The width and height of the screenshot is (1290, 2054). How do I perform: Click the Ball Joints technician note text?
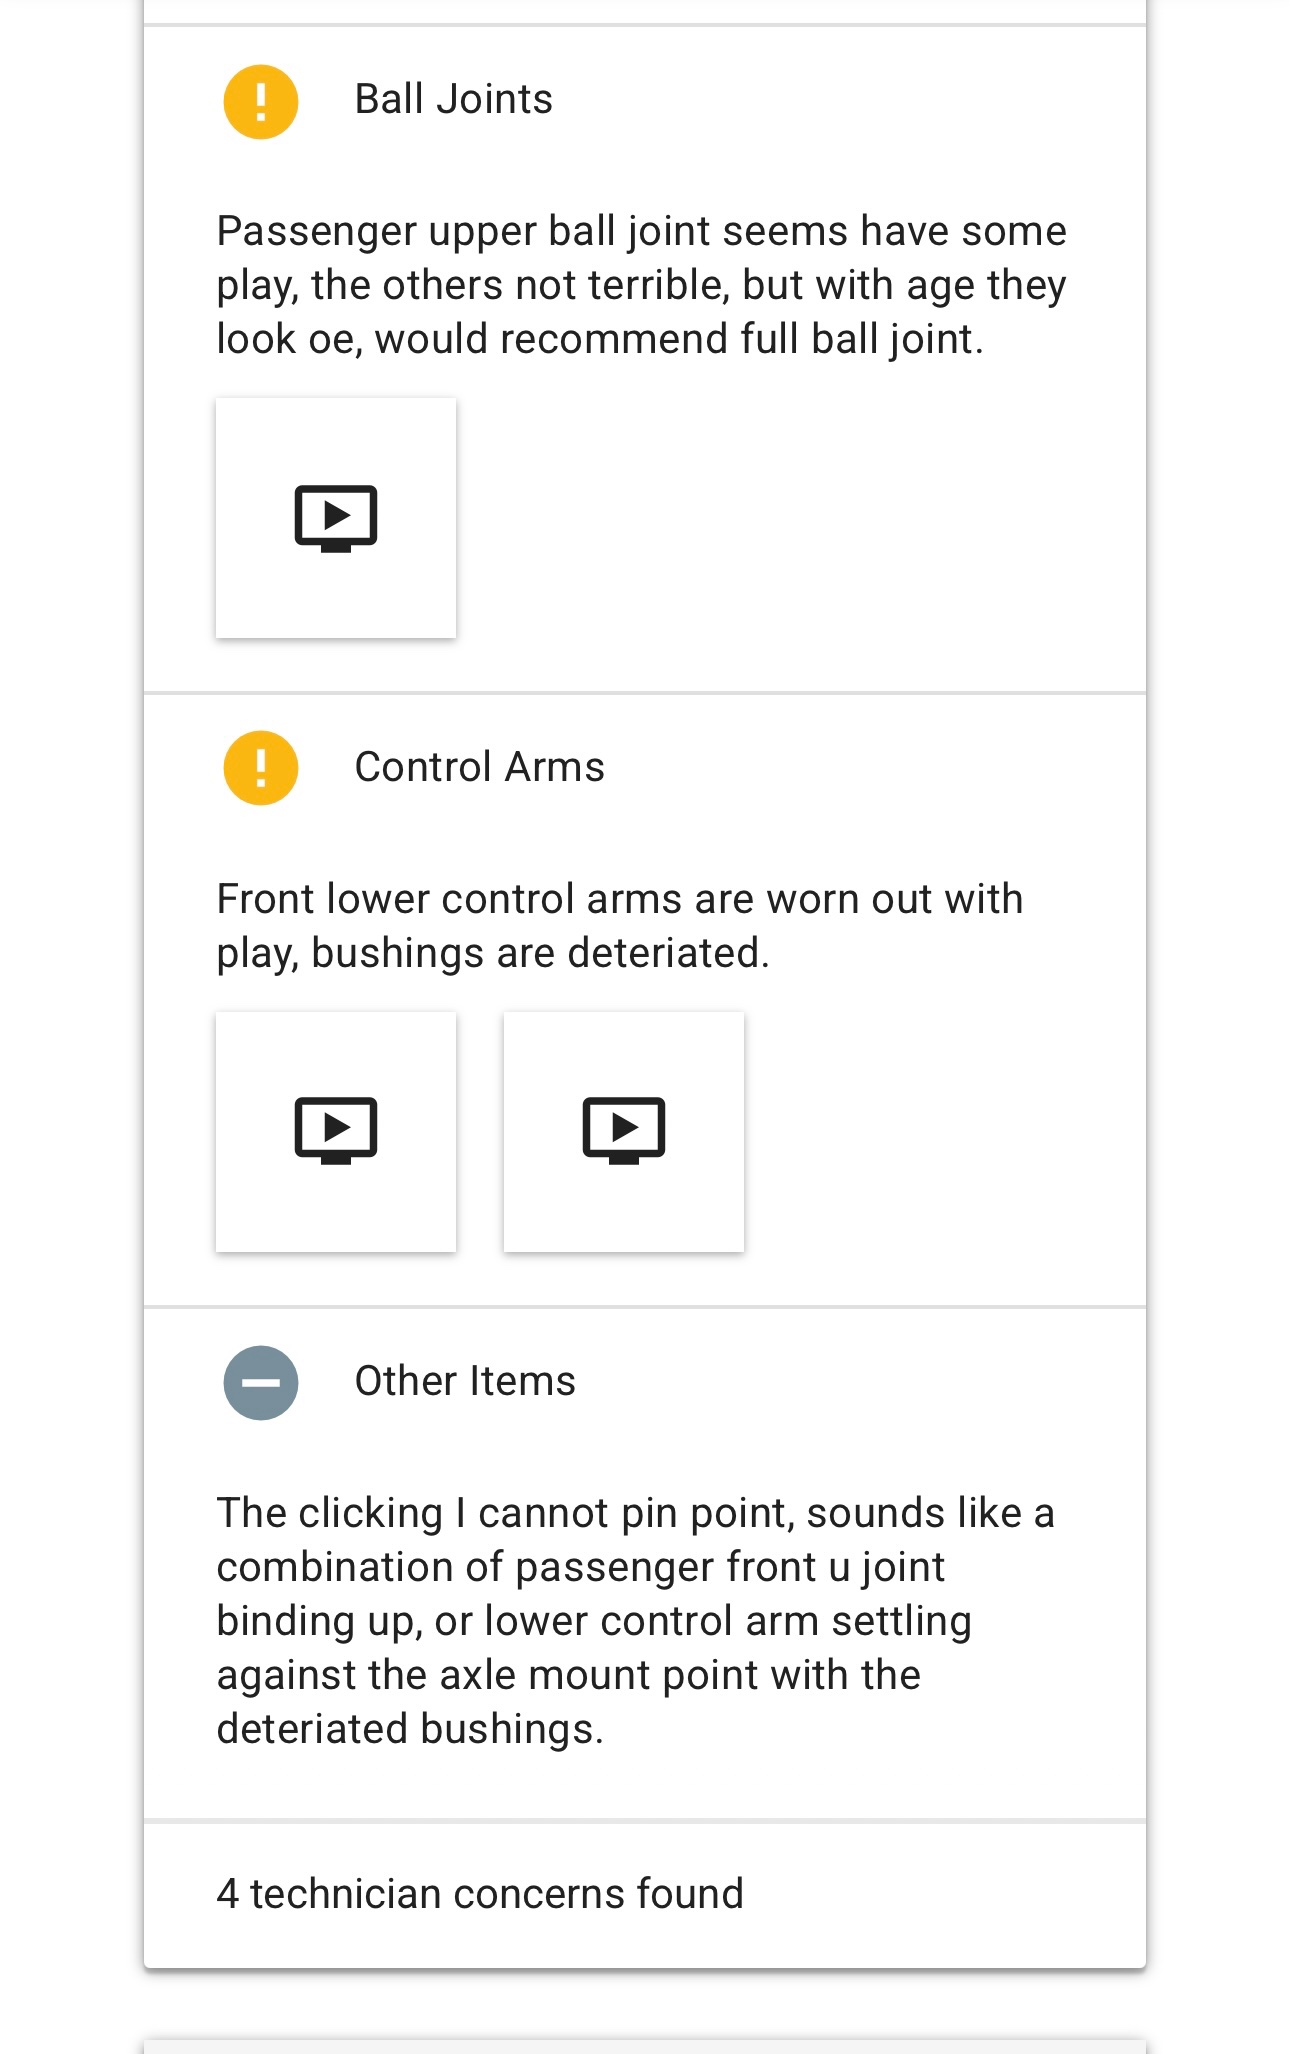click(640, 284)
